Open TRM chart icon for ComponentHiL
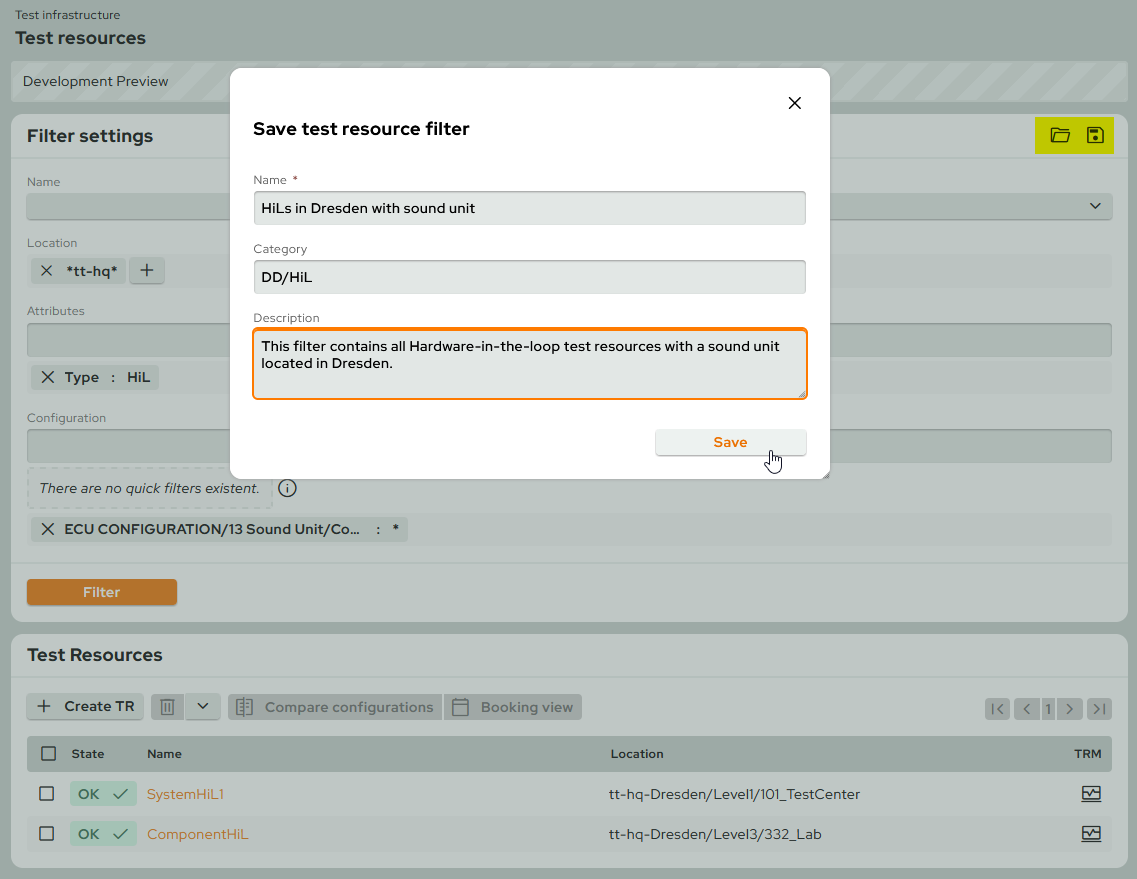This screenshot has width=1137, height=879. point(1091,834)
